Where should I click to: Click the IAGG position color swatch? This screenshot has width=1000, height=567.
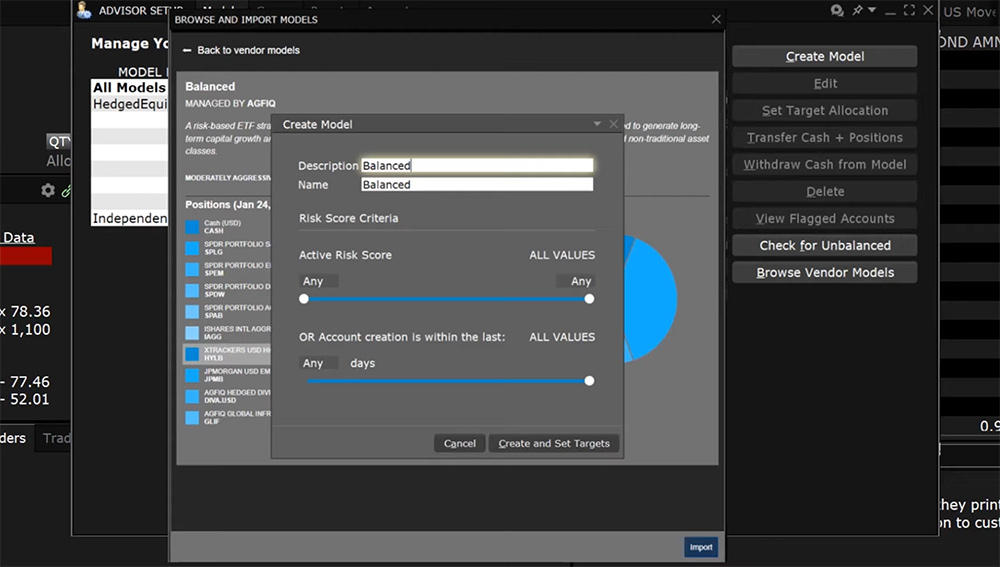point(192,332)
